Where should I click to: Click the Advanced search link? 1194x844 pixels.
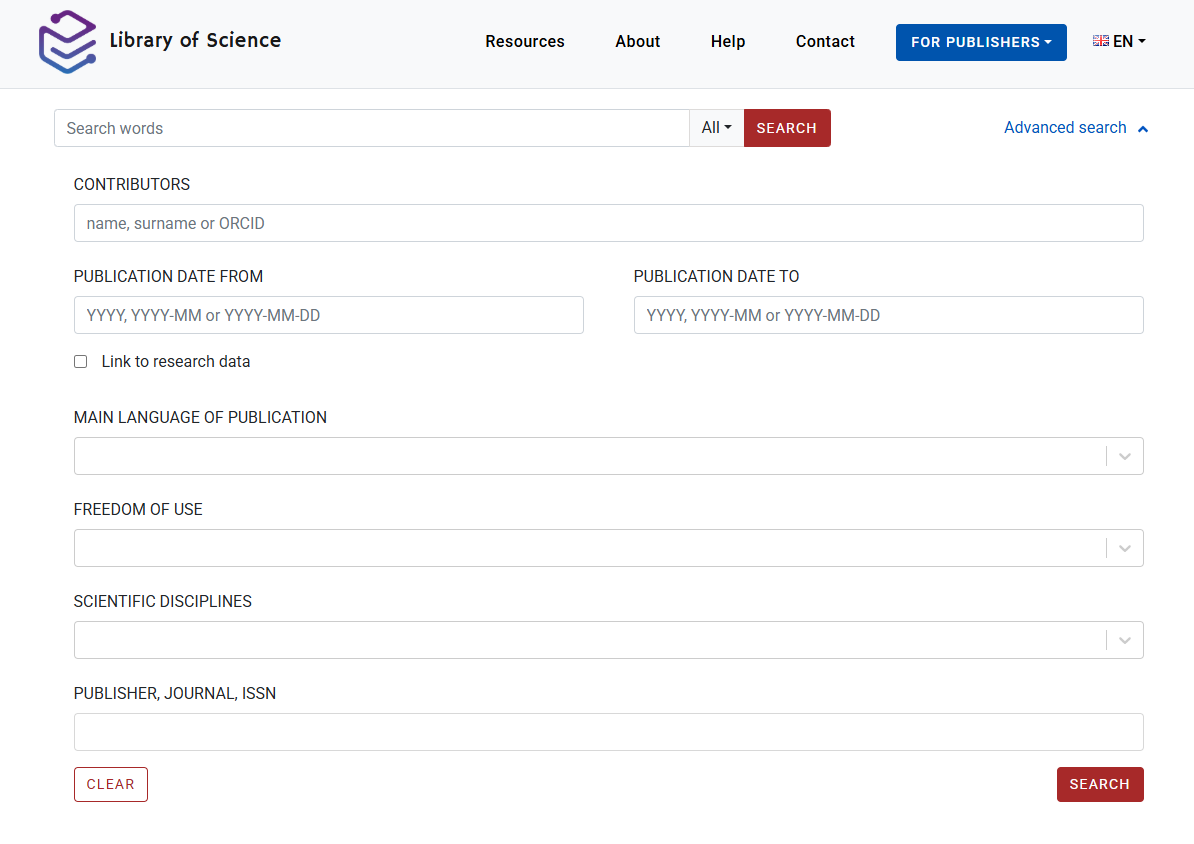click(x=1065, y=128)
